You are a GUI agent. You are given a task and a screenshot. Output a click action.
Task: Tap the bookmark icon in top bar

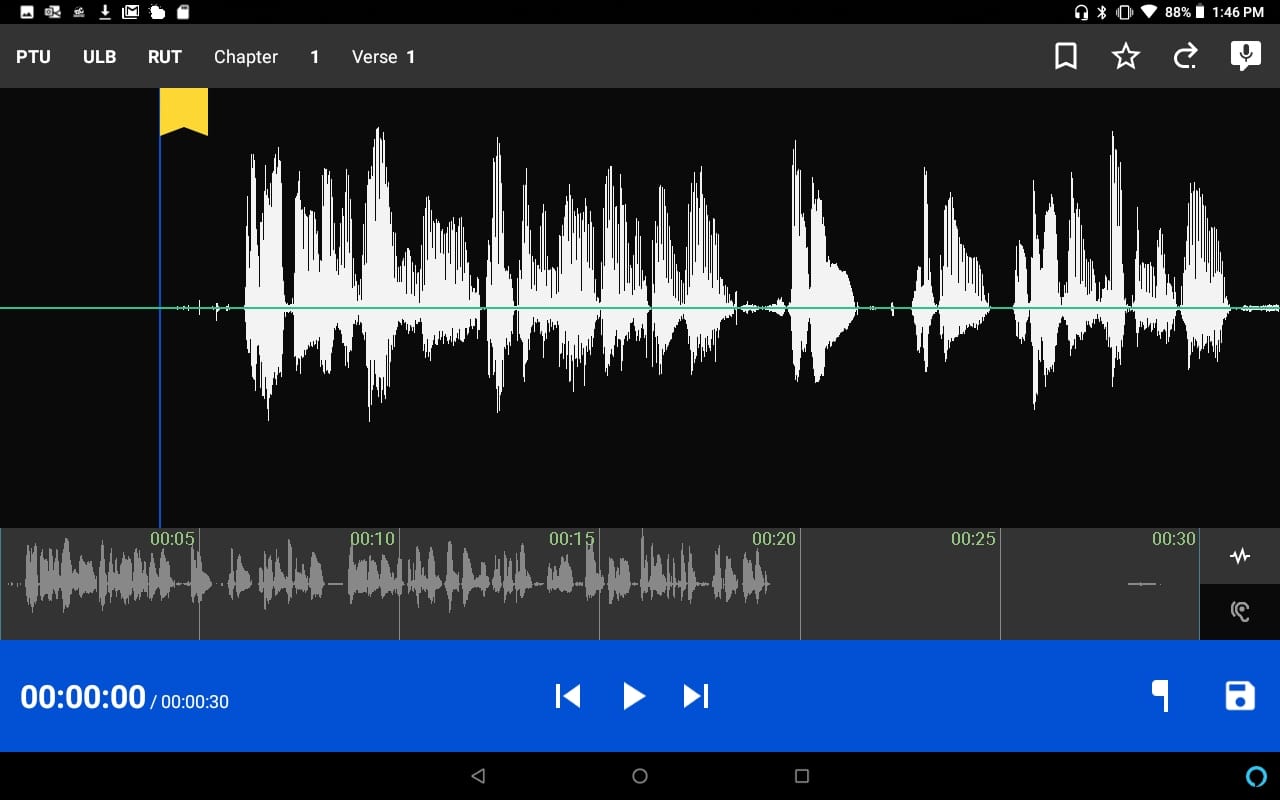coord(1066,57)
